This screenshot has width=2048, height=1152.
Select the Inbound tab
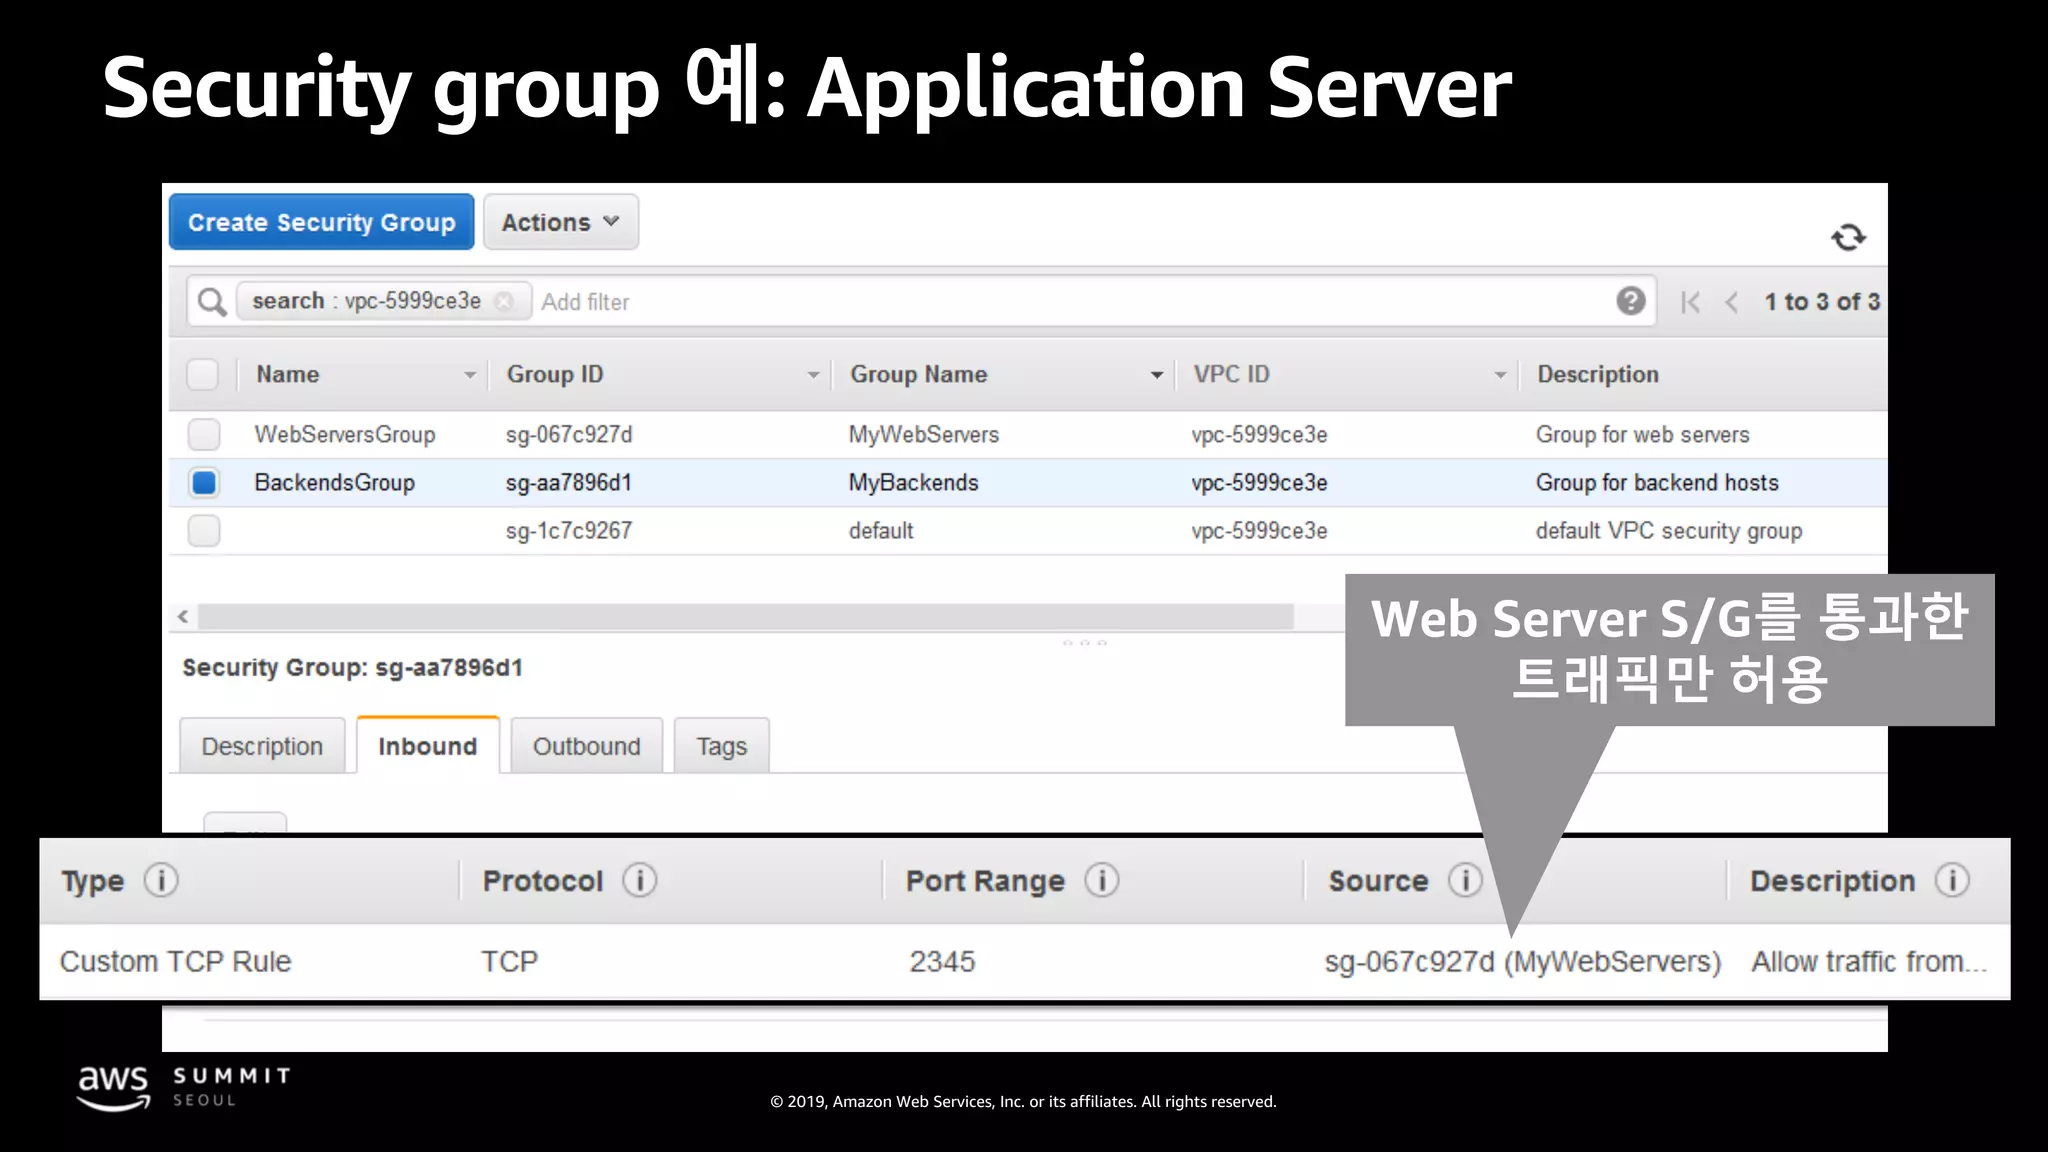click(x=428, y=746)
